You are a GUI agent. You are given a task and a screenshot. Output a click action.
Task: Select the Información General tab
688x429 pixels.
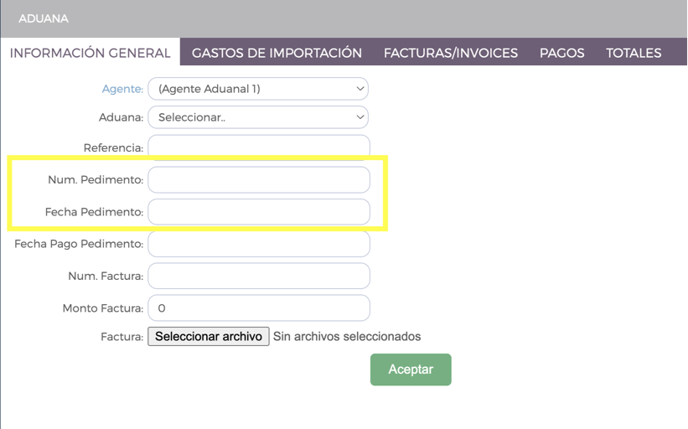(x=90, y=53)
